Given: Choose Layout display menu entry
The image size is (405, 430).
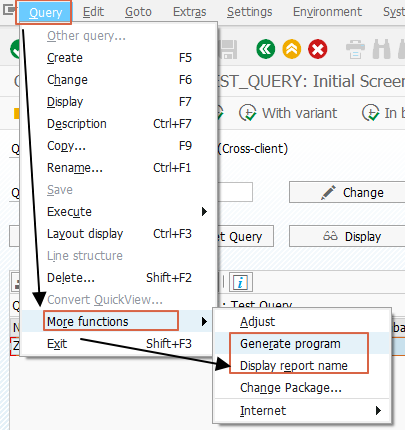Looking at the screenshot, I should (x=119, y=234).
